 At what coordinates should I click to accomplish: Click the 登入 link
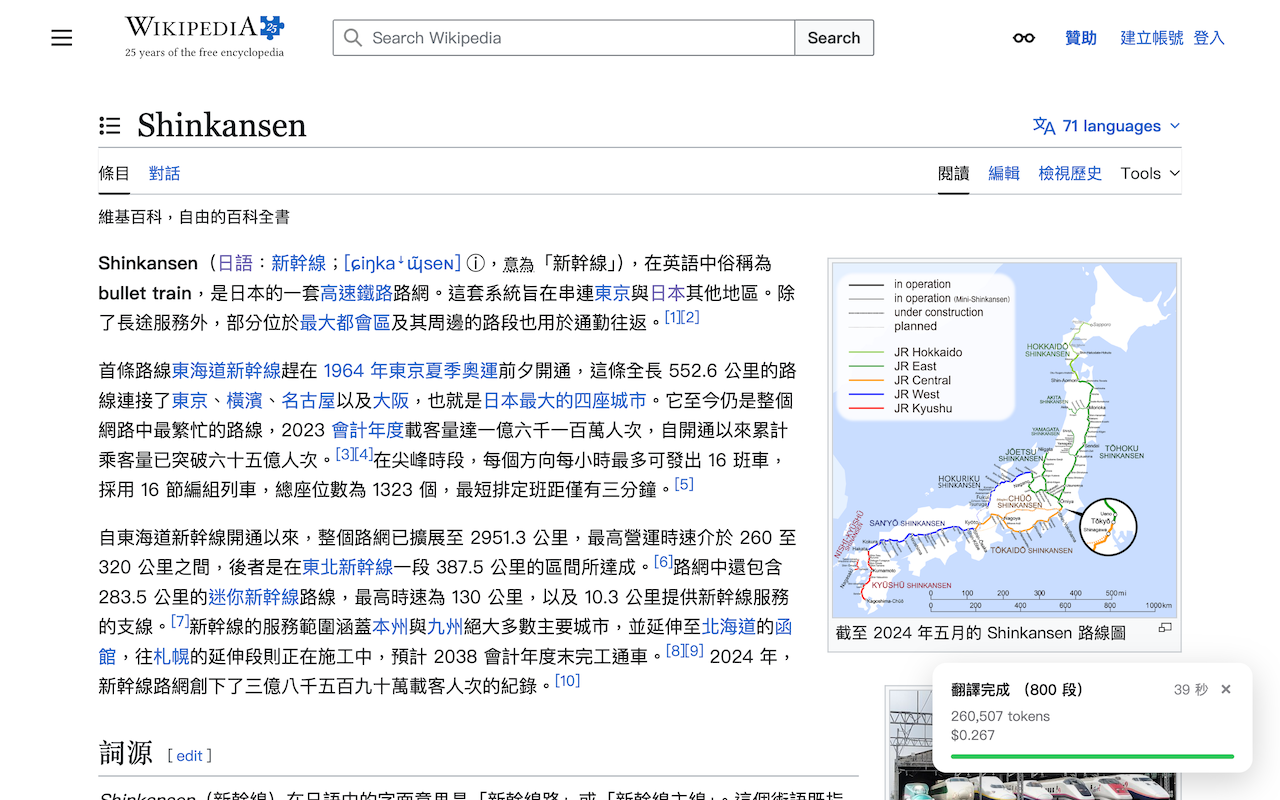tap(1209, 38)
